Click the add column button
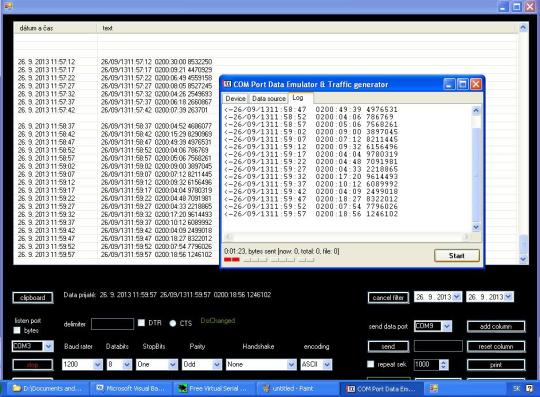Screen dimensions: 540x397 tap(496, 326)
